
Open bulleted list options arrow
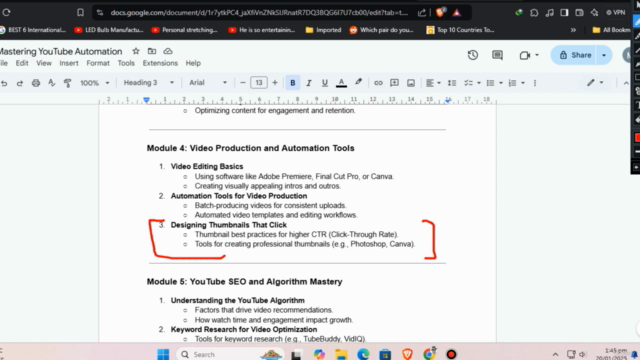pyautogui.click(x=501, y=83)
